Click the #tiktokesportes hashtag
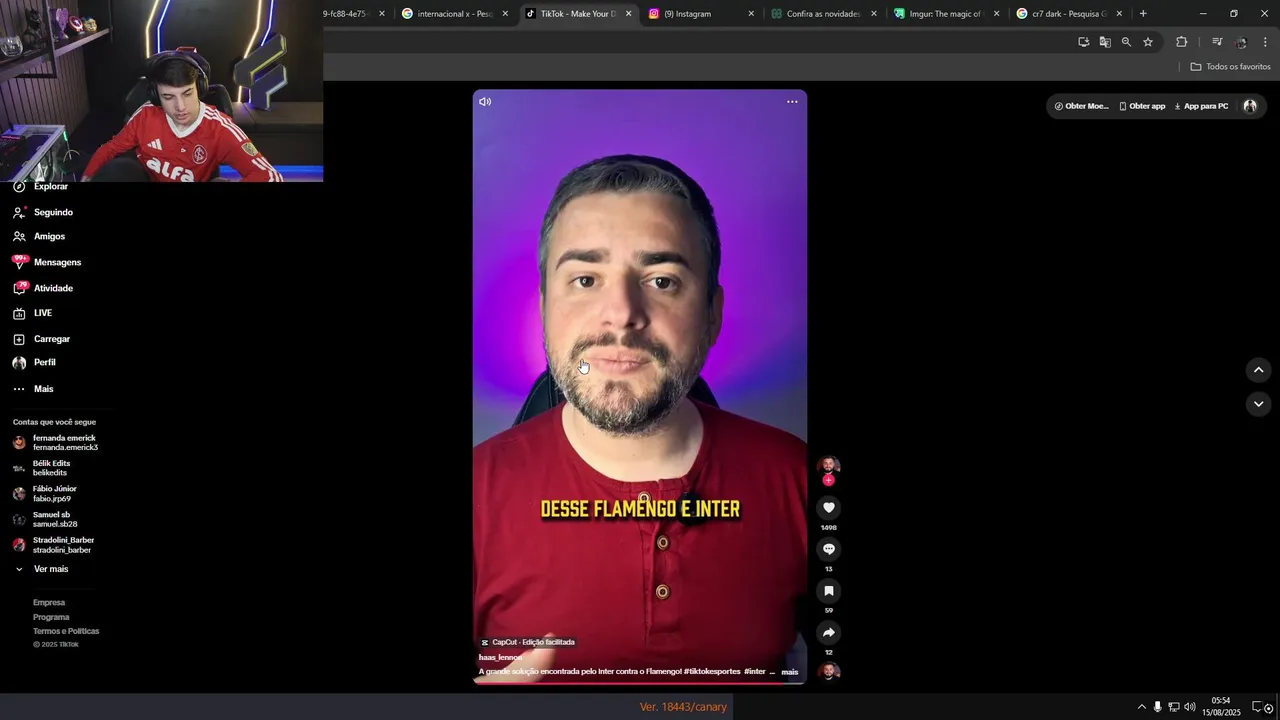The width and height of the screenshot is (1280, 720). point(713,672)
